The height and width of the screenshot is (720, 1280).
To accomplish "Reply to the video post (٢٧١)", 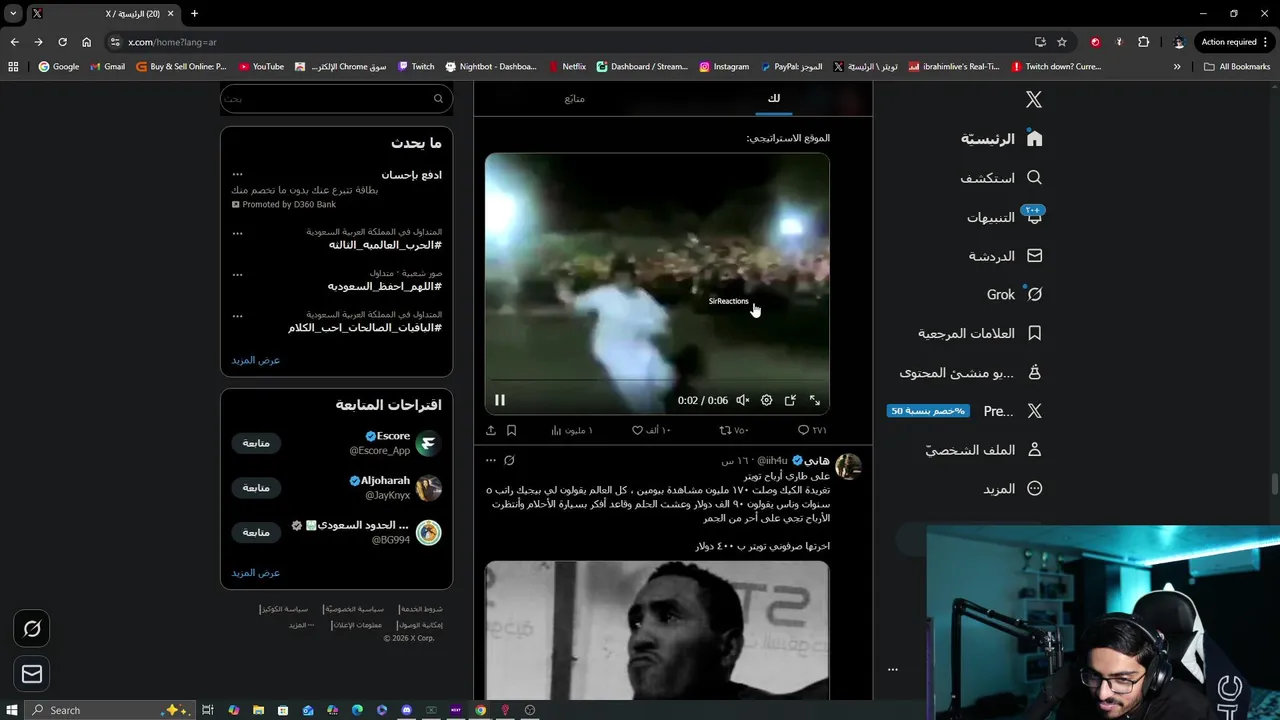I will [811, 430].
